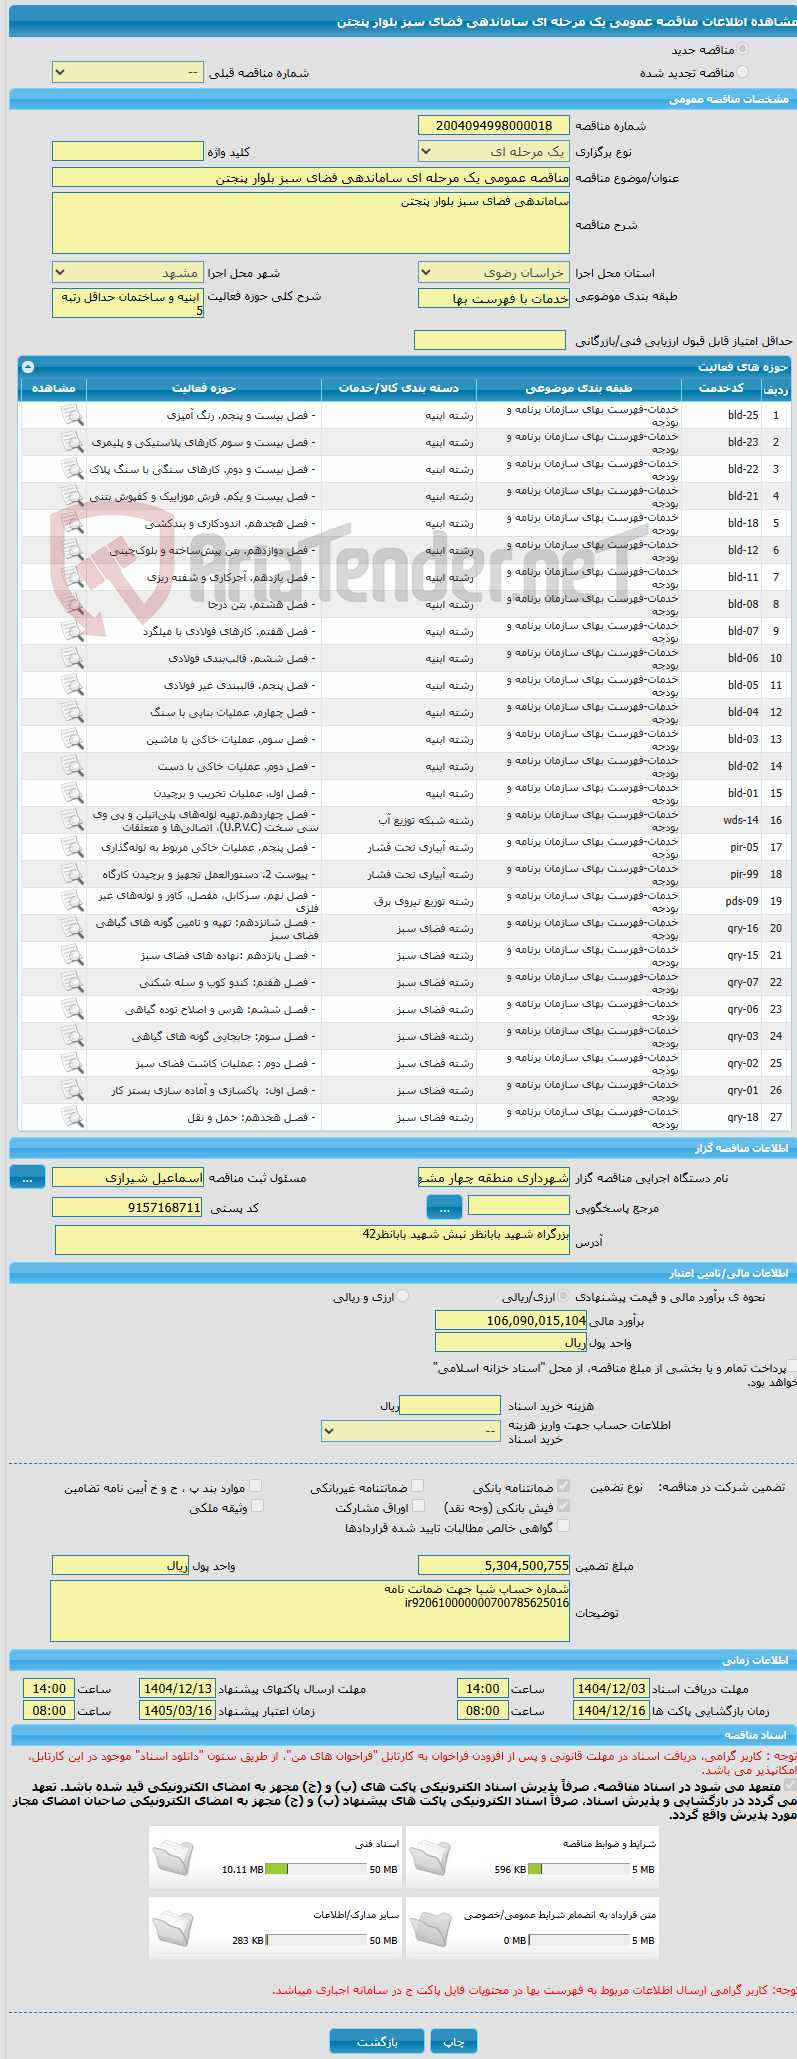Open view icon for row bld-06
797x2059 pixels.
pyautogui.click(x=72, y=658)
